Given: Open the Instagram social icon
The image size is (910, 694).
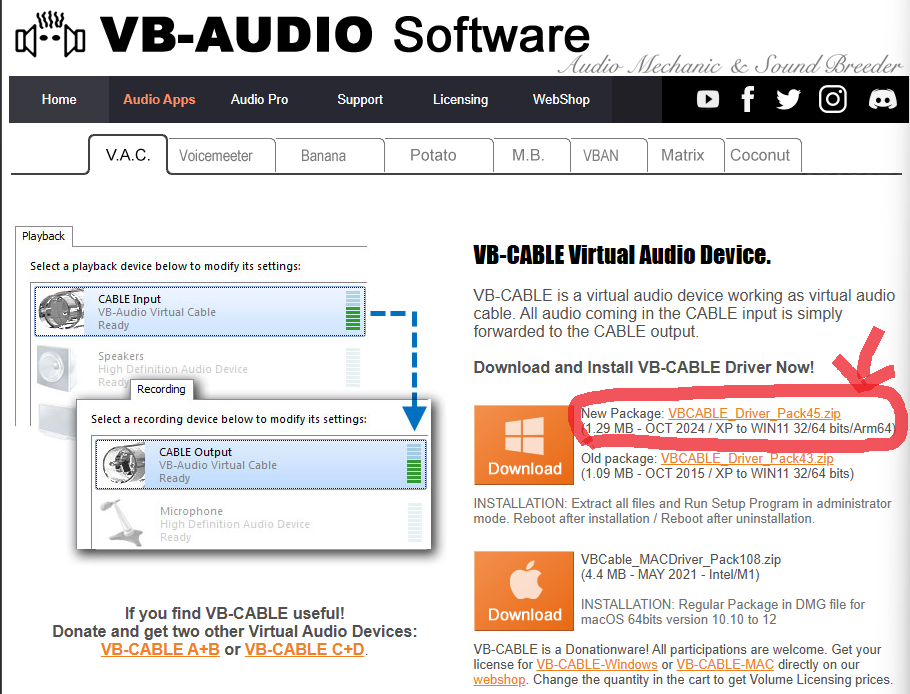Looking at the screenshot, I should point(833,99).
